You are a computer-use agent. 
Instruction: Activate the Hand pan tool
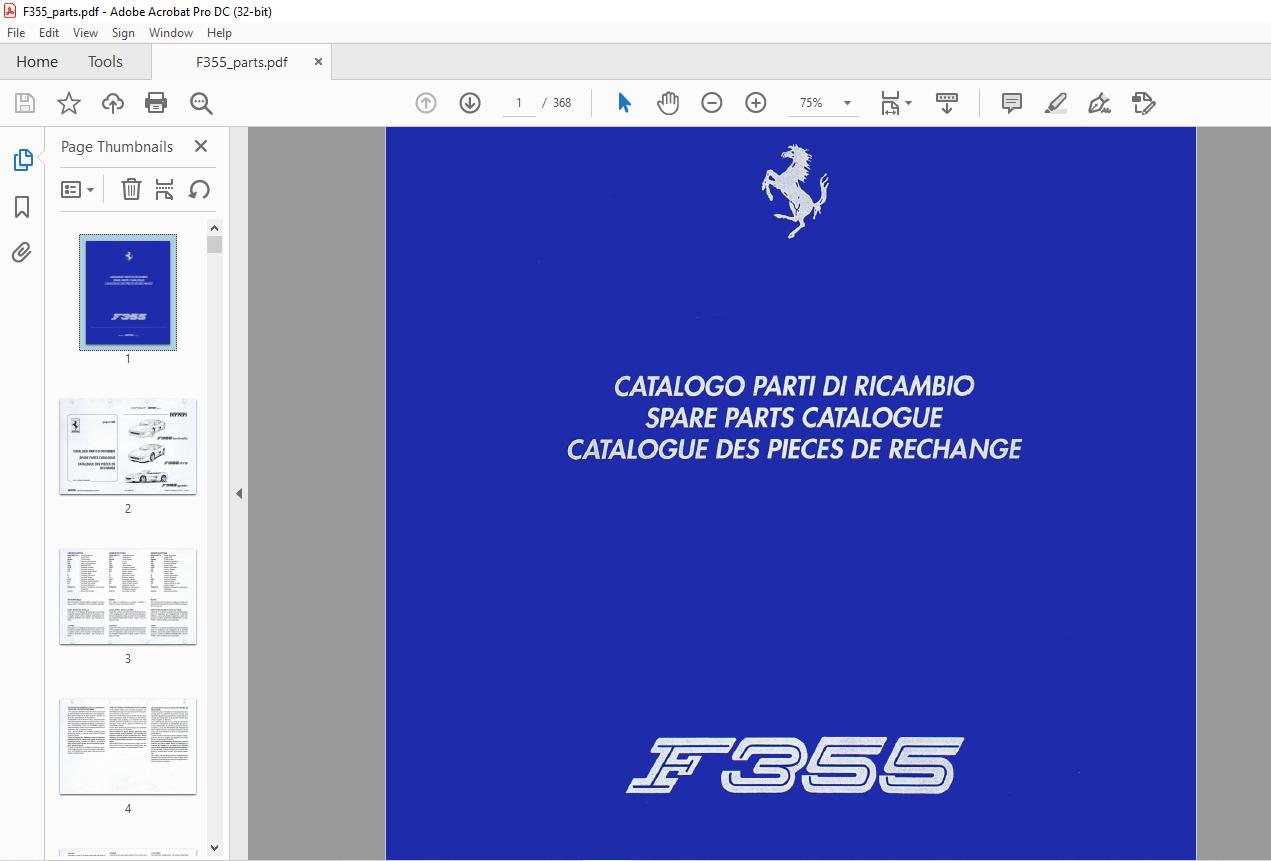point(668,103)
